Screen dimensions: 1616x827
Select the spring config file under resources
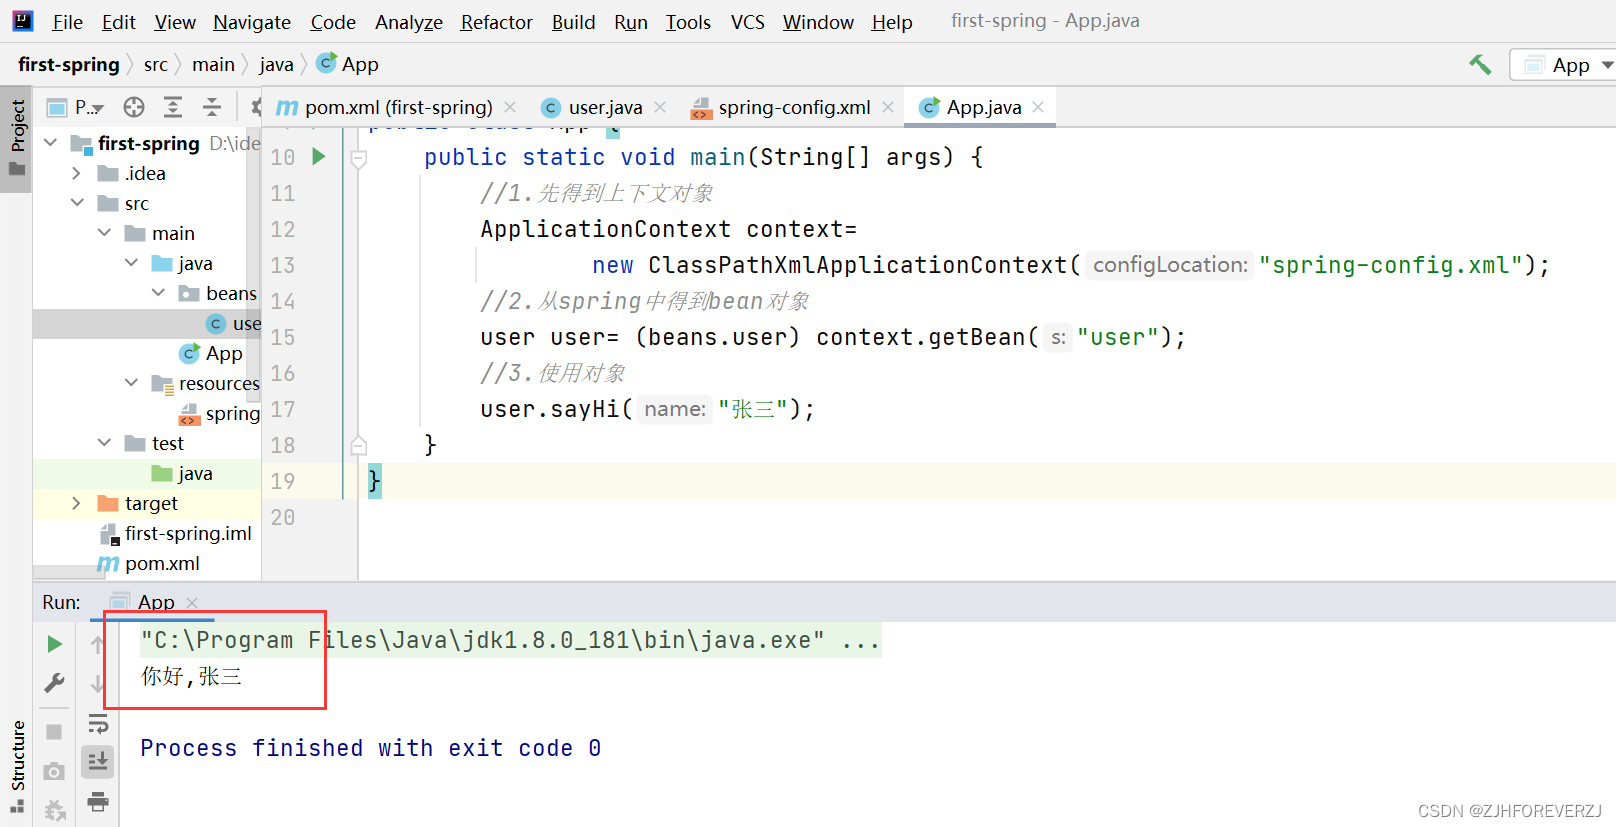point(220,413)
